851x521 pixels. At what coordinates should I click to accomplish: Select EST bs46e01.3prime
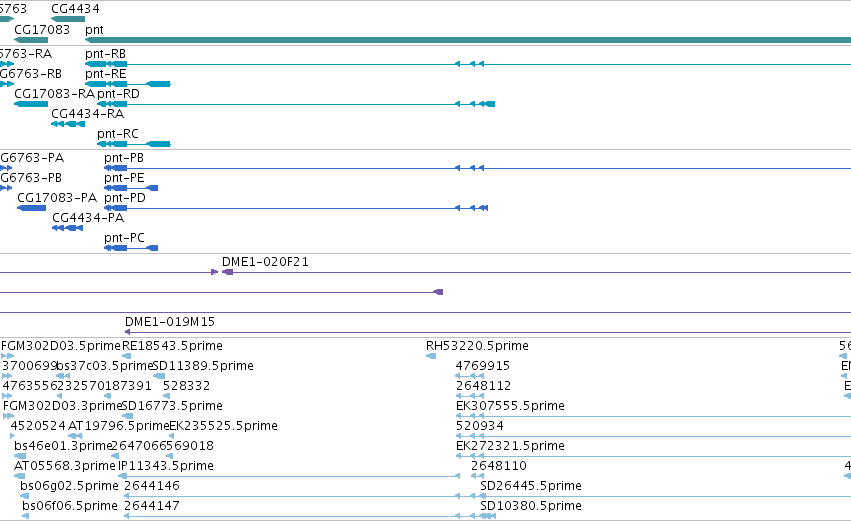(x=20, y=456)
